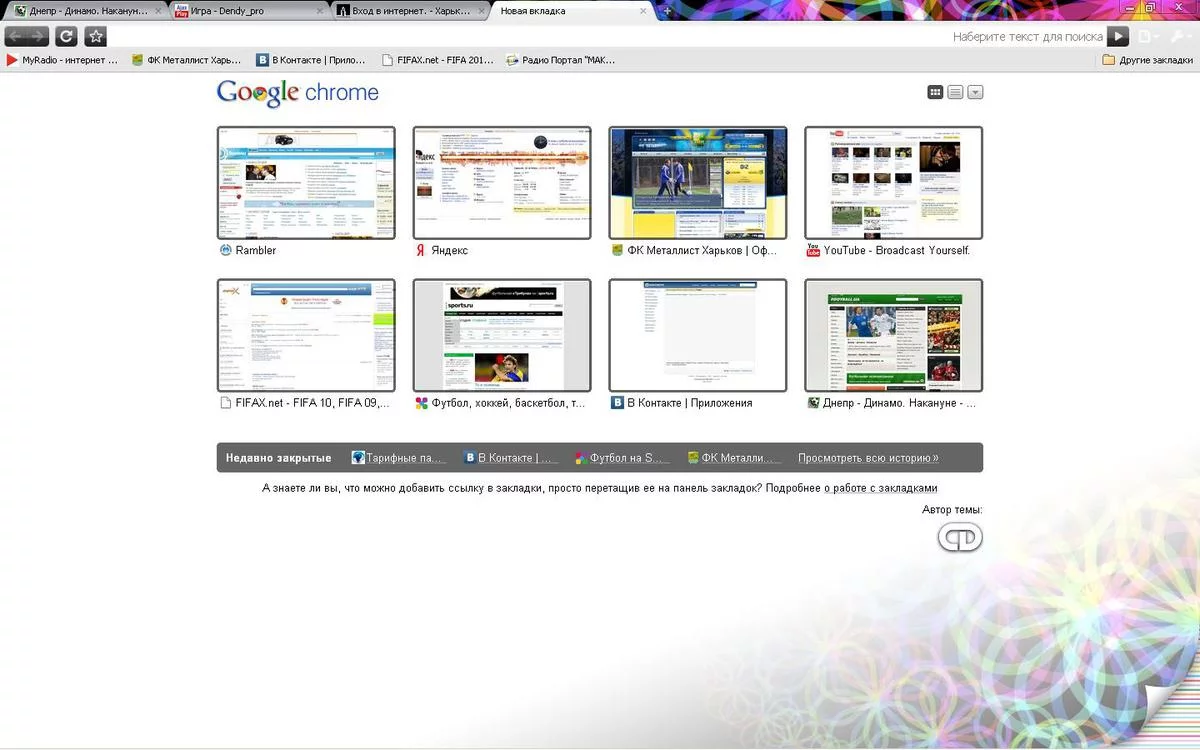Click the о работе с закладками link
The width and height of the screenshot is (1200, 750).
point(880,488)
